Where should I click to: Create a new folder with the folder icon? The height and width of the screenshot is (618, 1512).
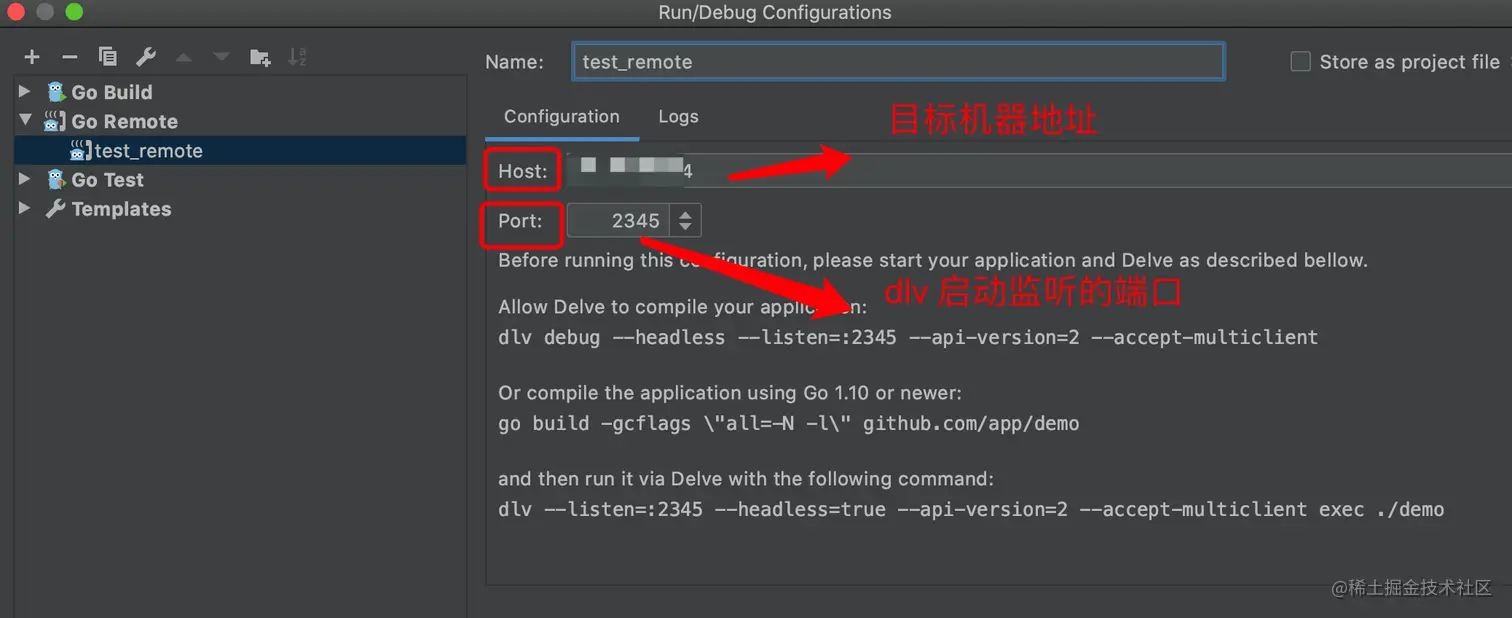[x=260, y=57]
